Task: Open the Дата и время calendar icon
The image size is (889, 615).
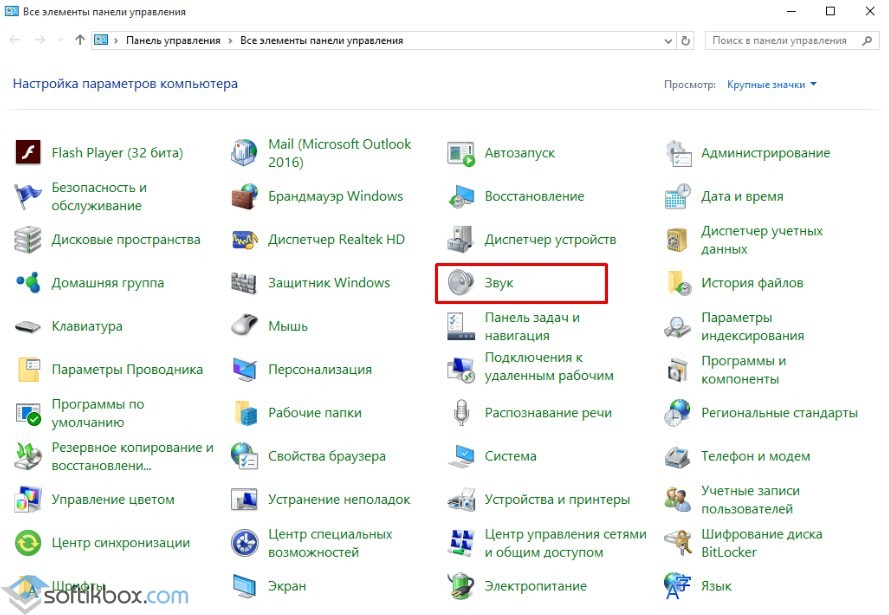Action: [x=678, y=197]
